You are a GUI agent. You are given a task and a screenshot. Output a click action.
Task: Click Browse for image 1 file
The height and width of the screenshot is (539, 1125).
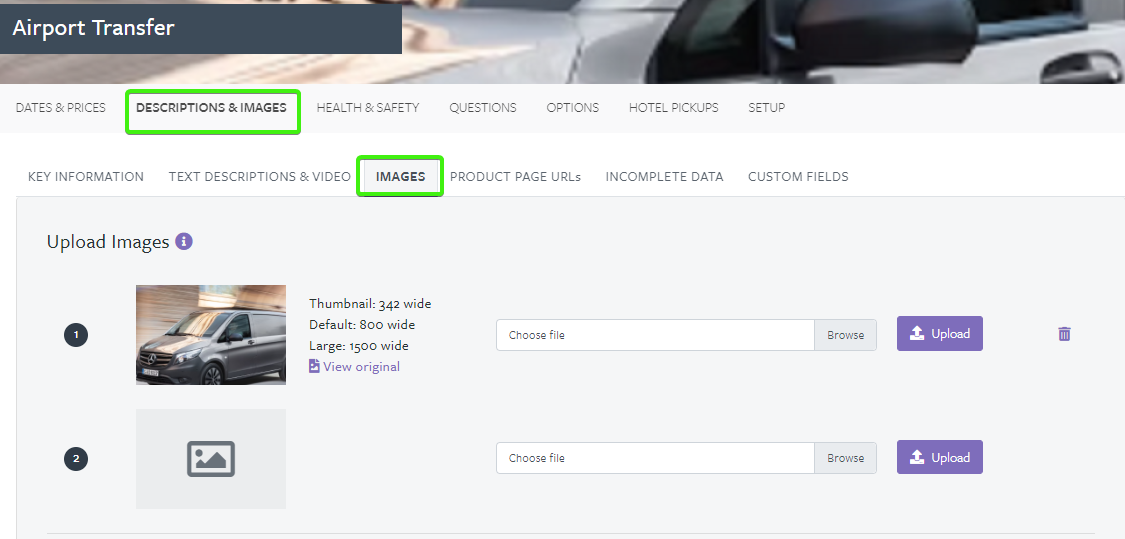[845, 335]
